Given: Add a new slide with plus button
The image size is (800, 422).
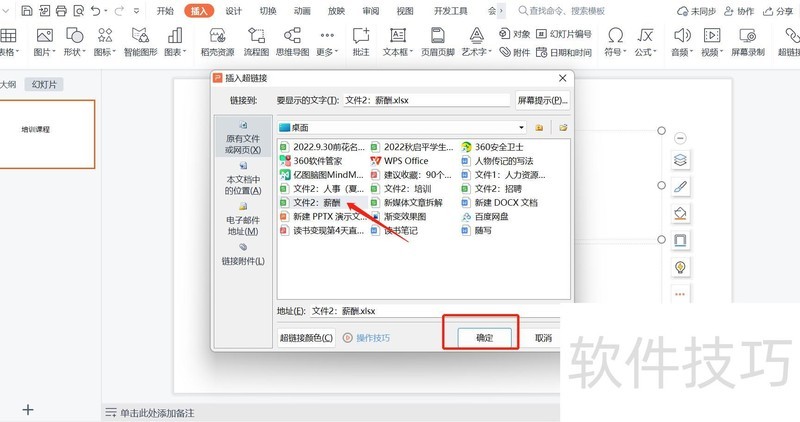Looking at the screenshot, I should (28, 409).
